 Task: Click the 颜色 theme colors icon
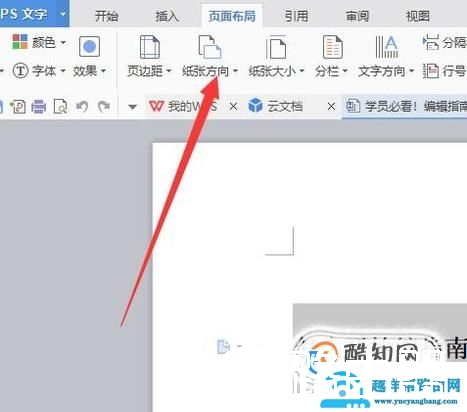pos(20,42)
